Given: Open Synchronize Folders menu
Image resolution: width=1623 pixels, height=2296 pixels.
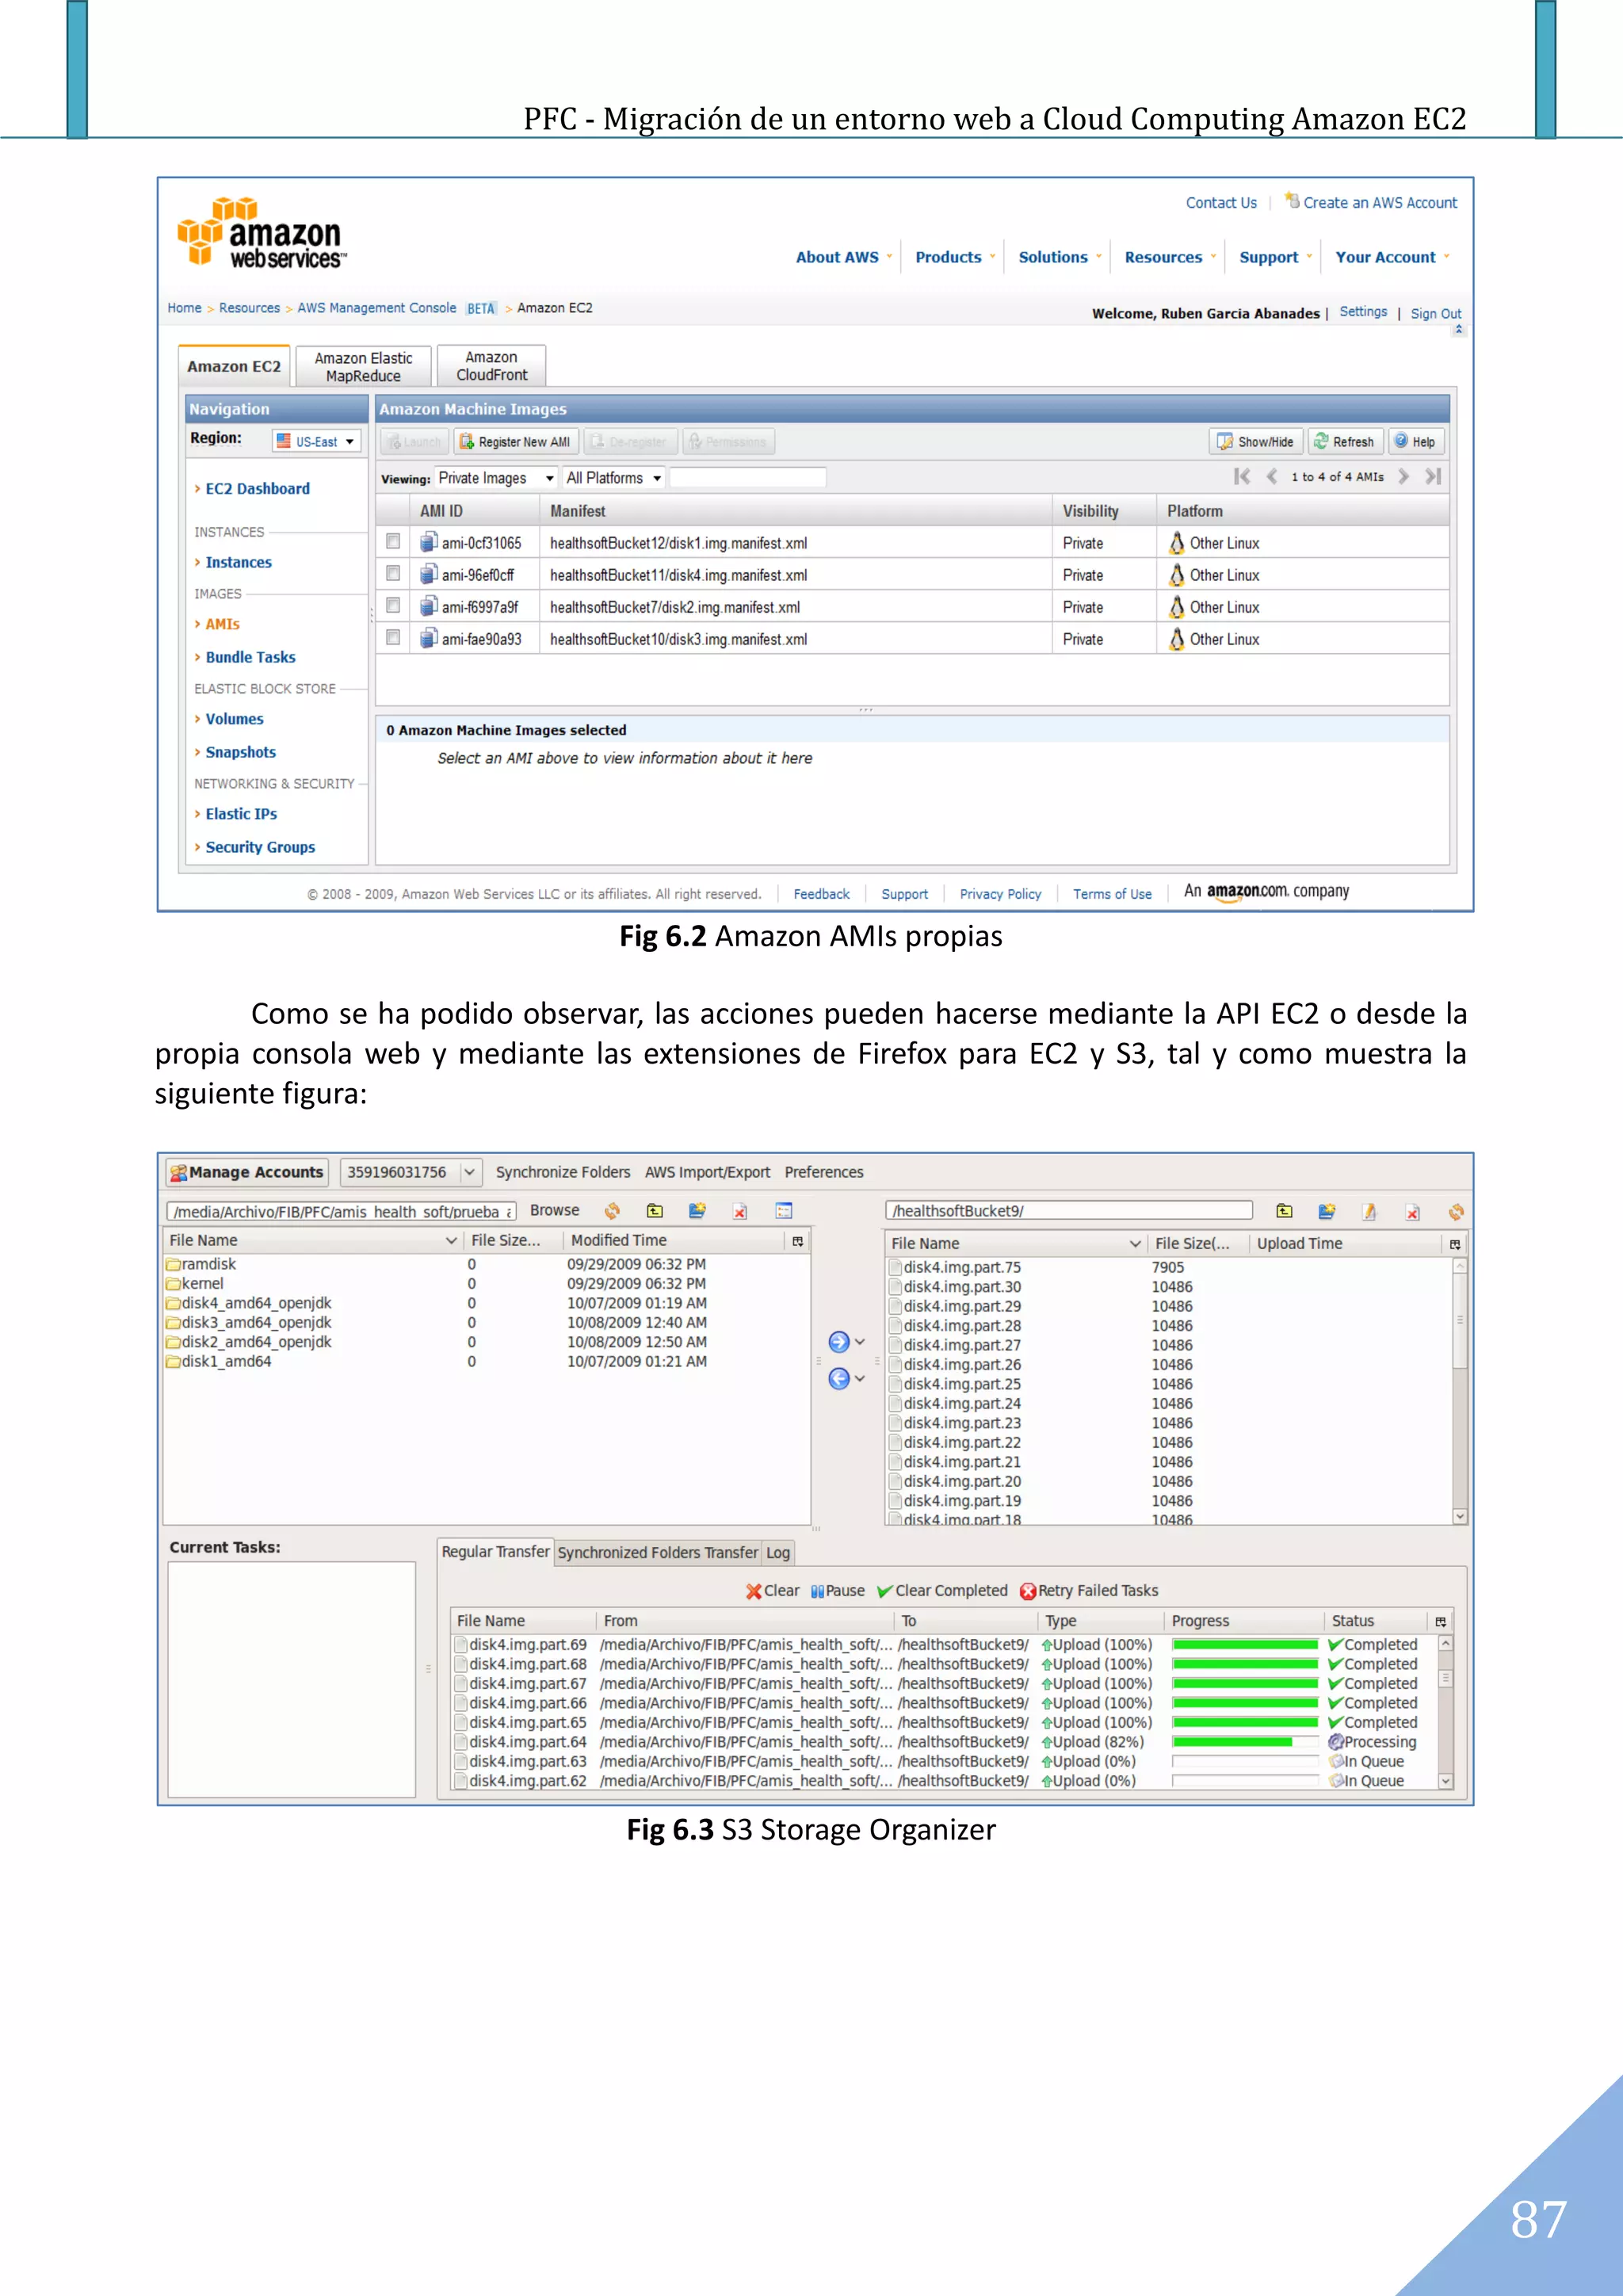Looking at the screenshot, I should (563, 1172).
